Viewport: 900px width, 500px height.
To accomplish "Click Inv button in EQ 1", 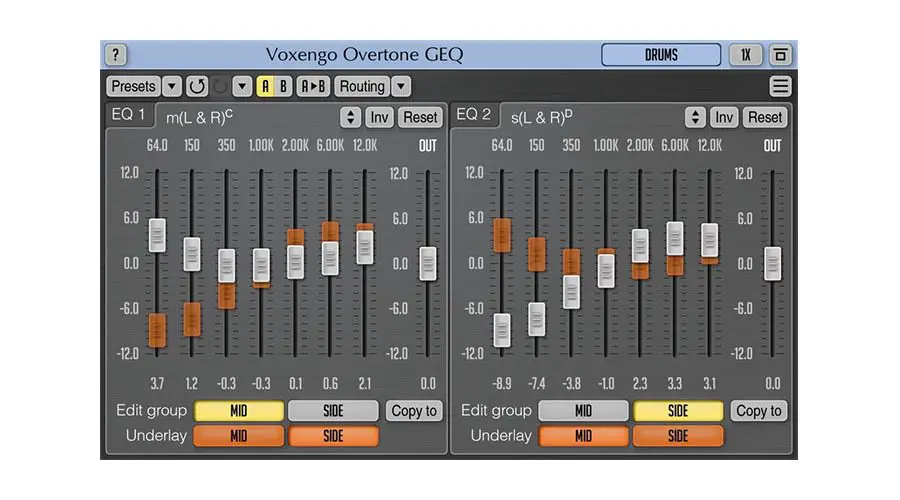I will point(379,117).
